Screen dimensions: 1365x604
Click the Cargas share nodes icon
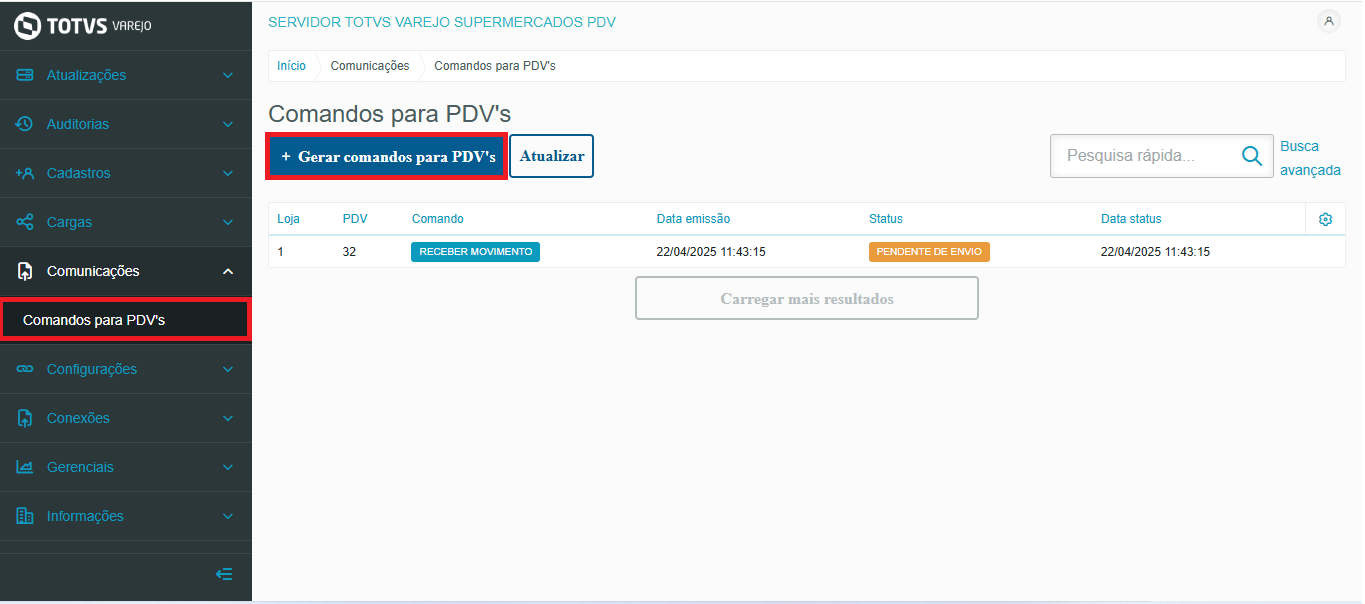coord(25,222)
